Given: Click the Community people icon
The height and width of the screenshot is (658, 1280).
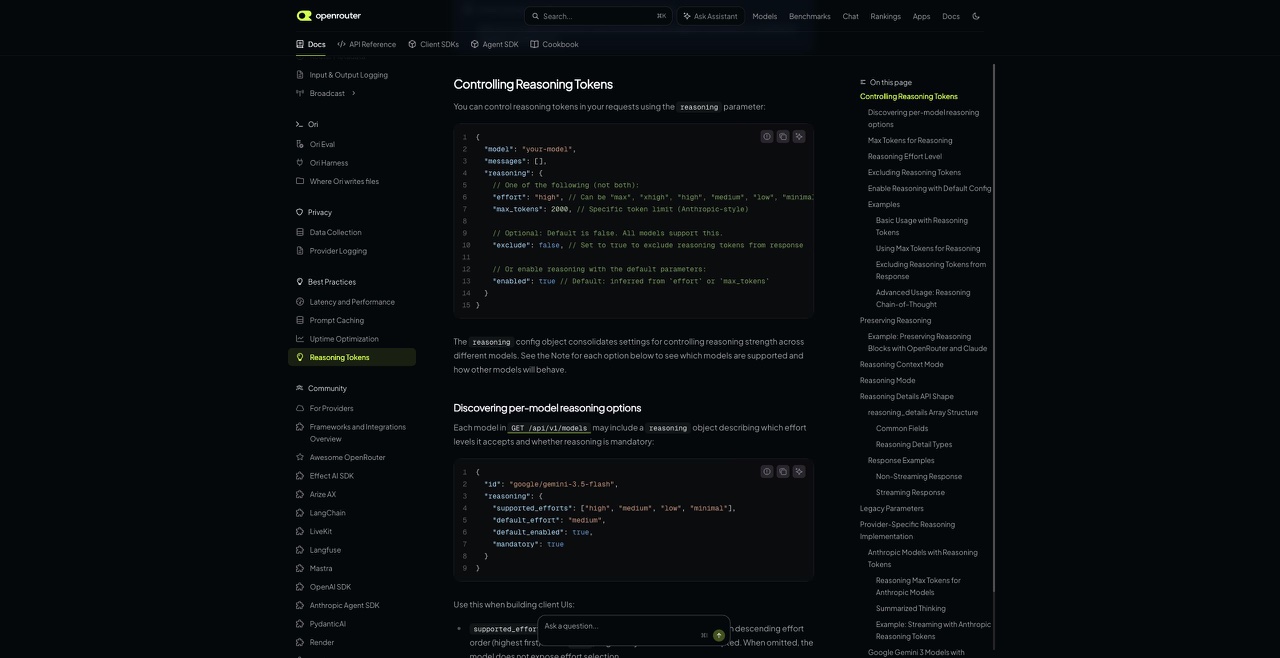Looking at the screenshot, I should [299, 388].
